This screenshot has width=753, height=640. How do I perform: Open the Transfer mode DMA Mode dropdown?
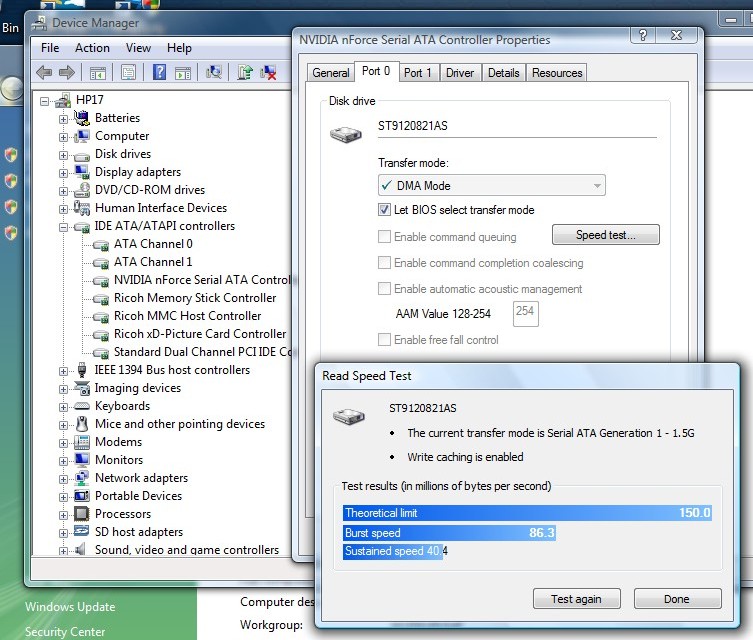click(492, 185)
